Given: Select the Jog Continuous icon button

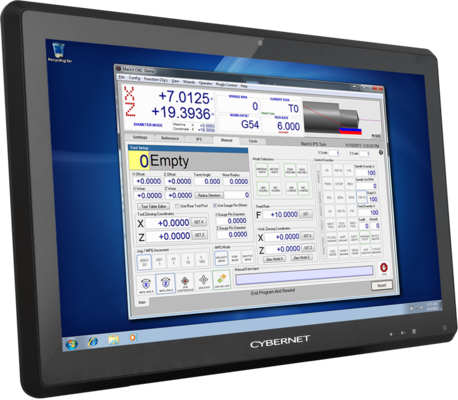Looking at the screenshot, I should click(x=185, y=283).
